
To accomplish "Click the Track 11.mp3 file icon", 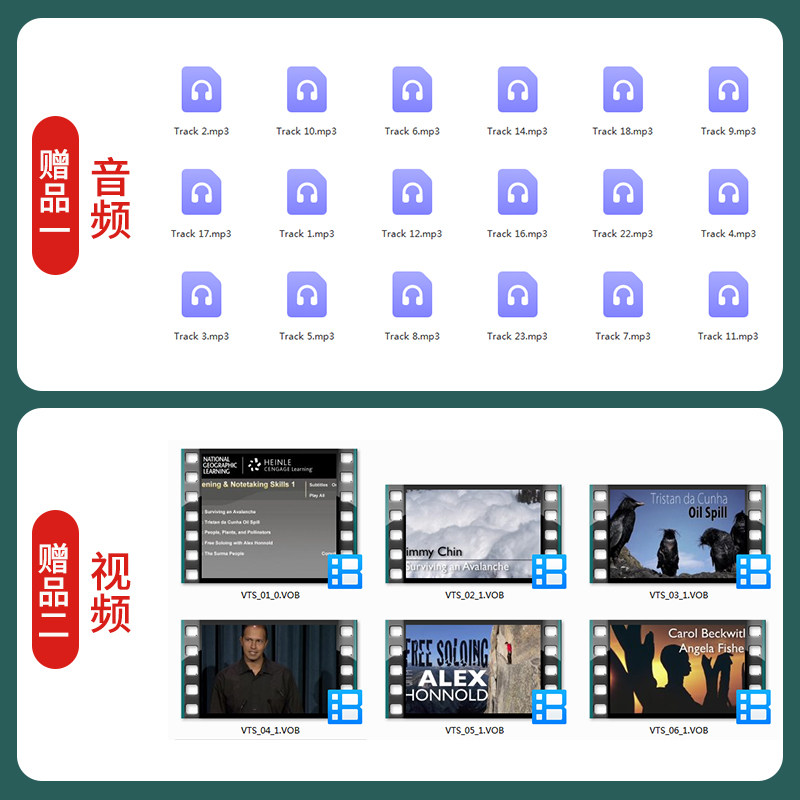I will 729,294.
